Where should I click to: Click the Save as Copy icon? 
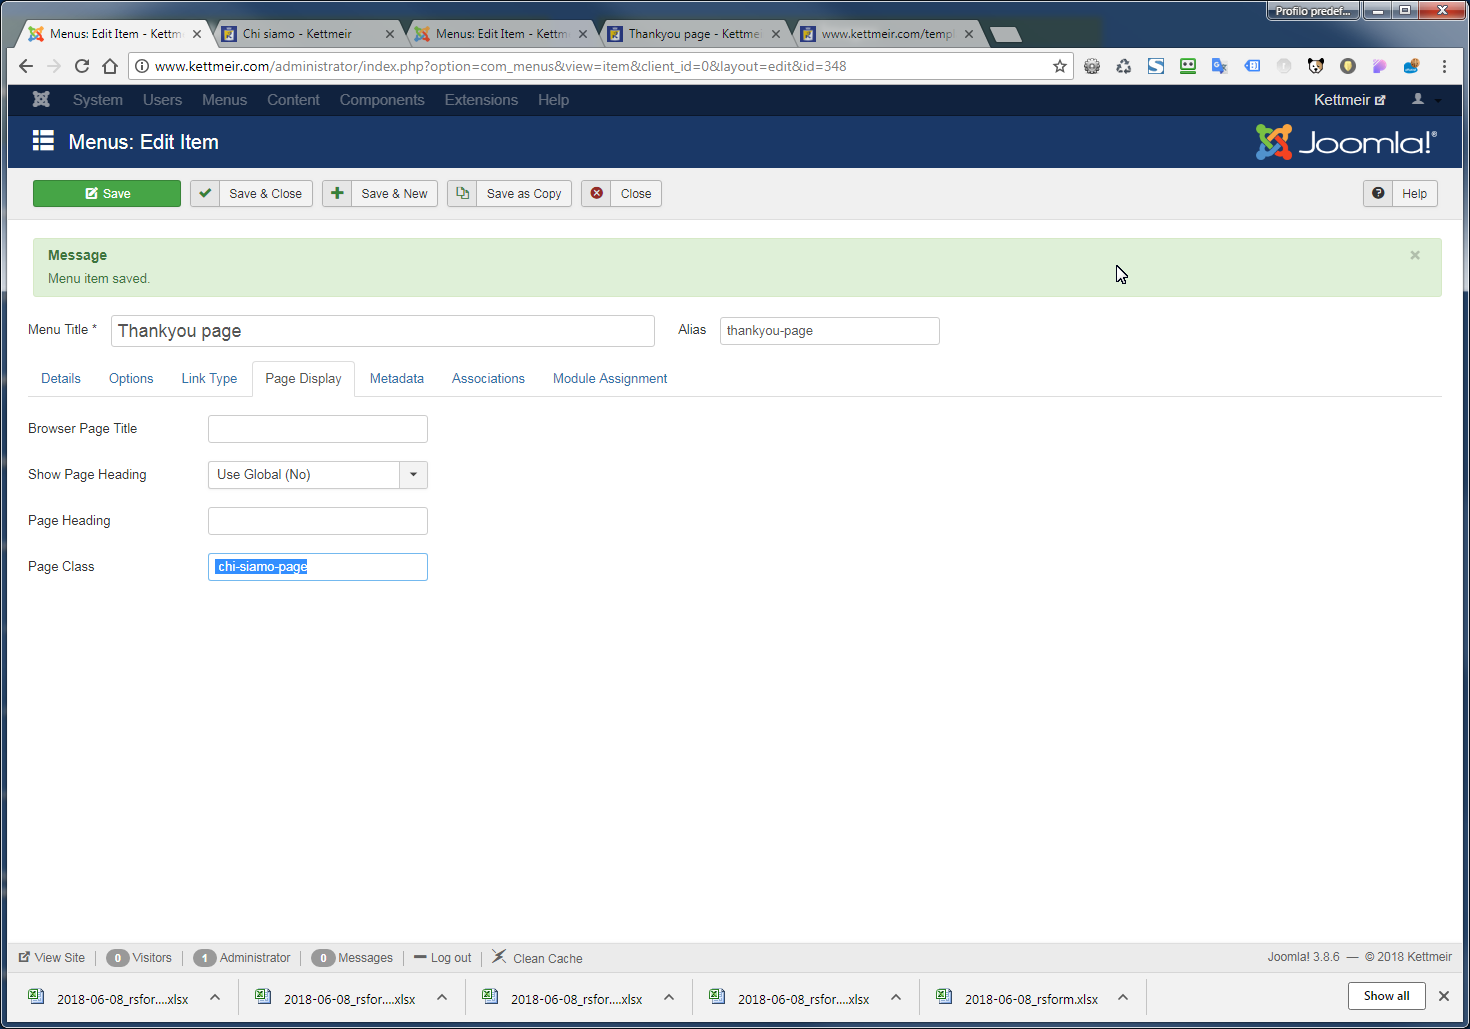(462, 193)
